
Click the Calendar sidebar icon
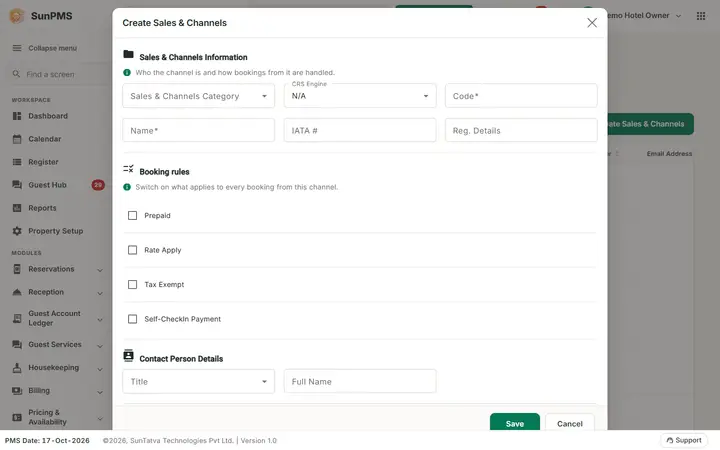coord(17,139)
